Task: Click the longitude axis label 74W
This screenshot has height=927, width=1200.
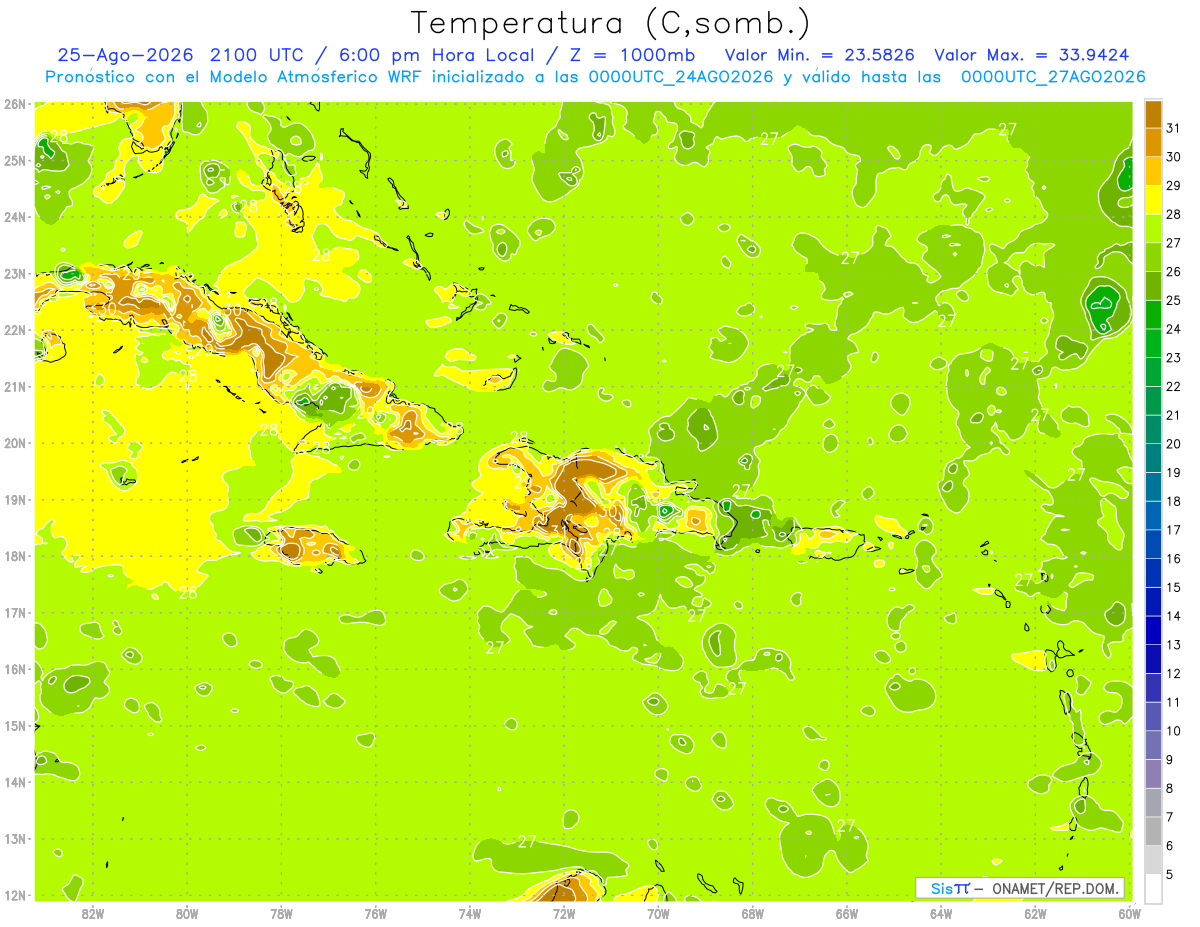Action: pos(470,913)
